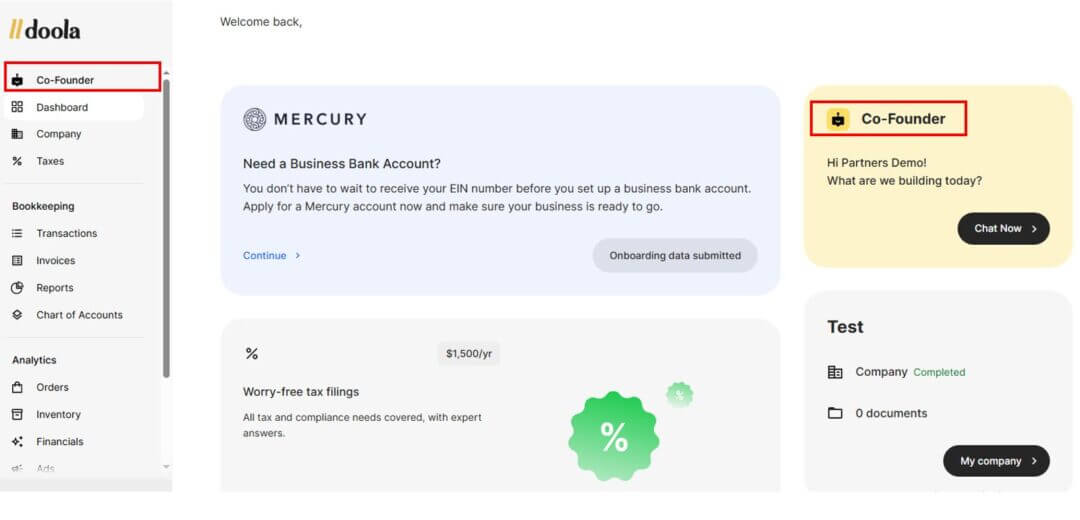Click the Chart of Accounts layers icon
Viewport: 1080px width, 520px height.
[x=17, y=314]
